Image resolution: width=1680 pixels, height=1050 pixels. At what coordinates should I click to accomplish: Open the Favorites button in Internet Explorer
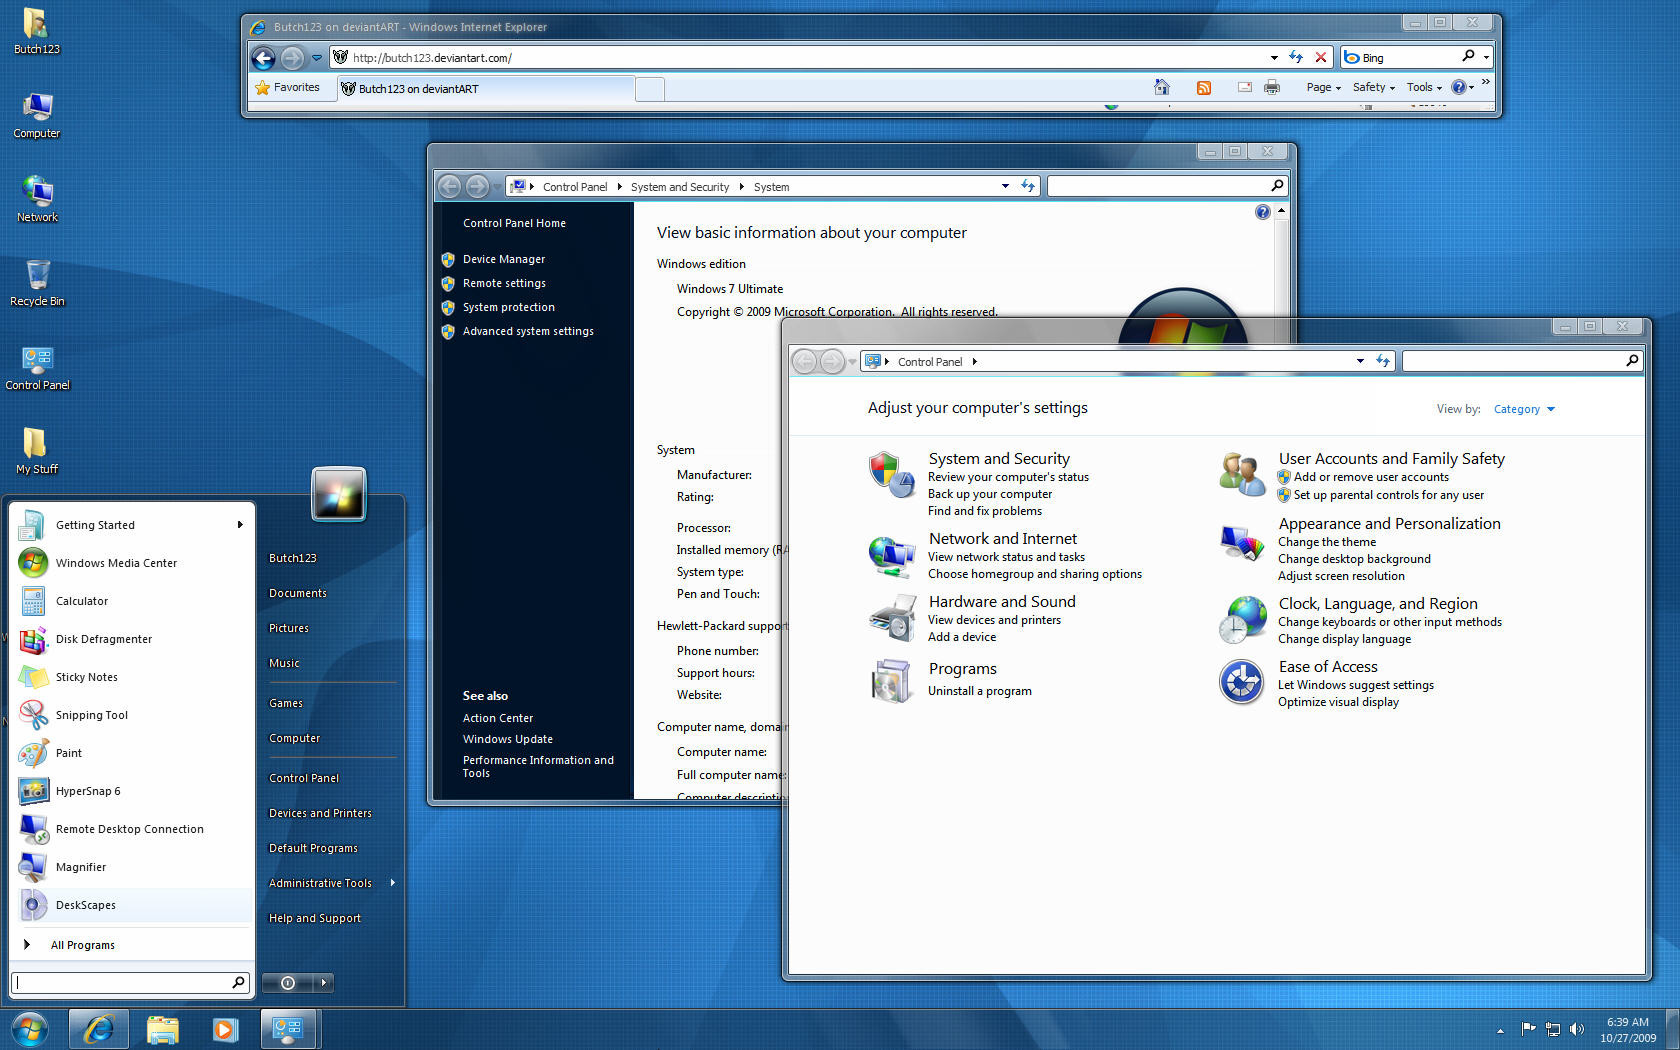[288, 87]
